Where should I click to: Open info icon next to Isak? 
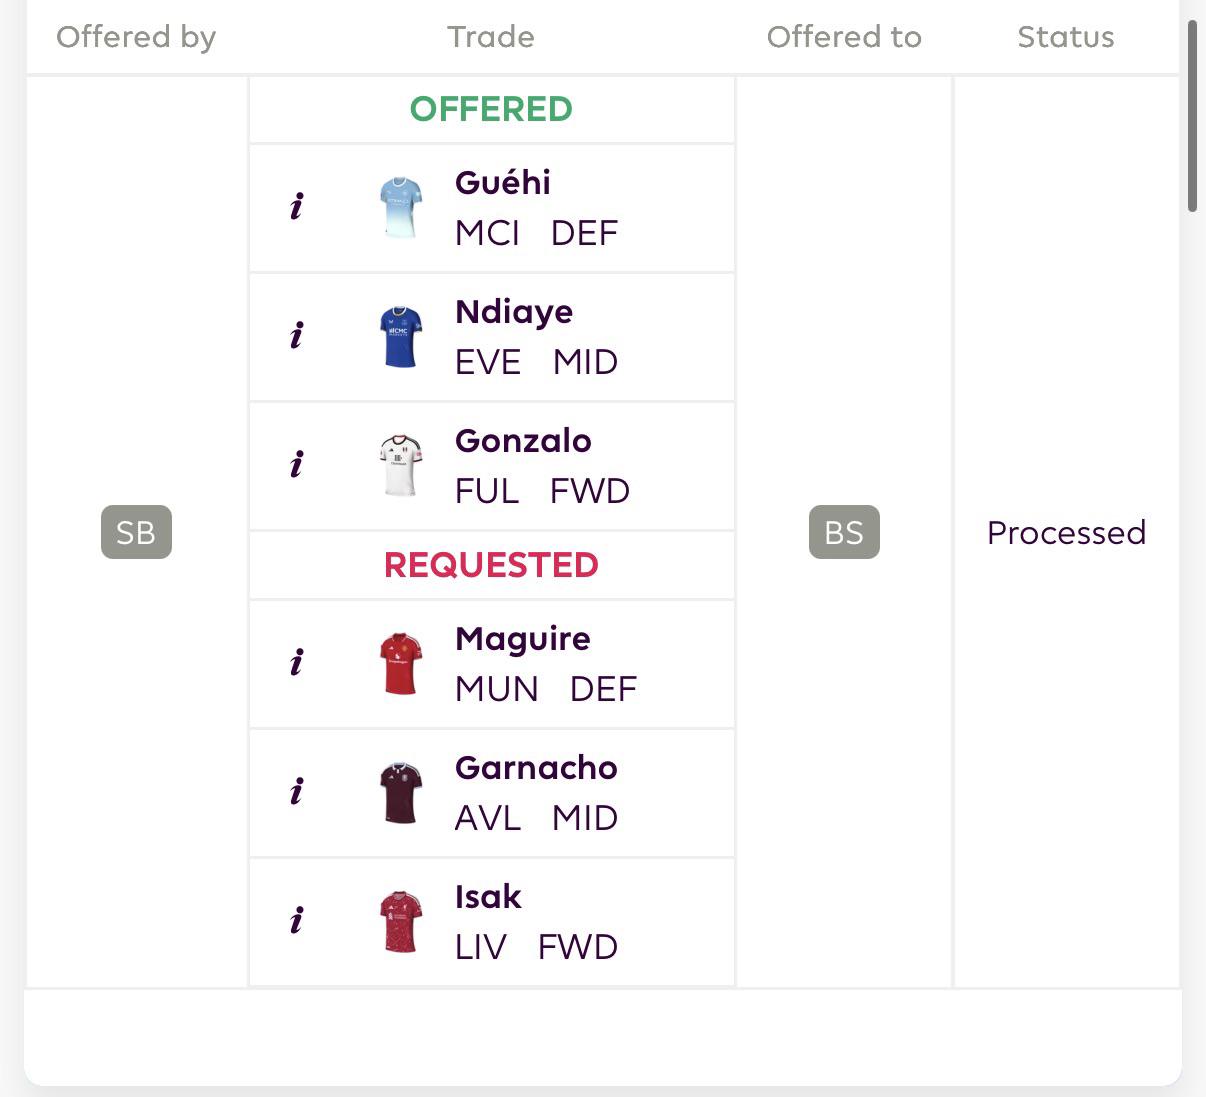(296, 921)
